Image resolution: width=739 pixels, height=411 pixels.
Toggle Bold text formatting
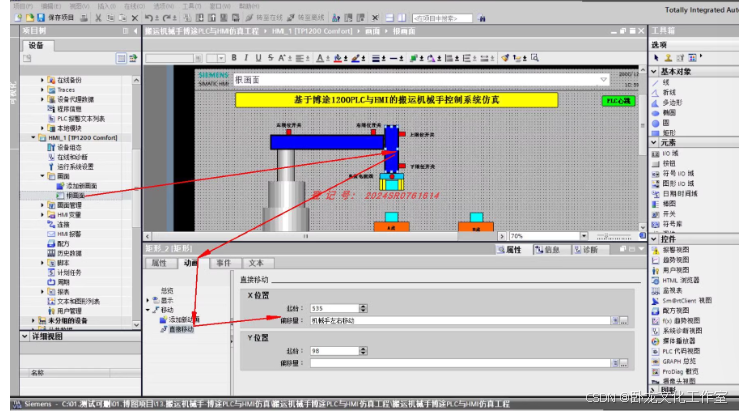point(234,58)
